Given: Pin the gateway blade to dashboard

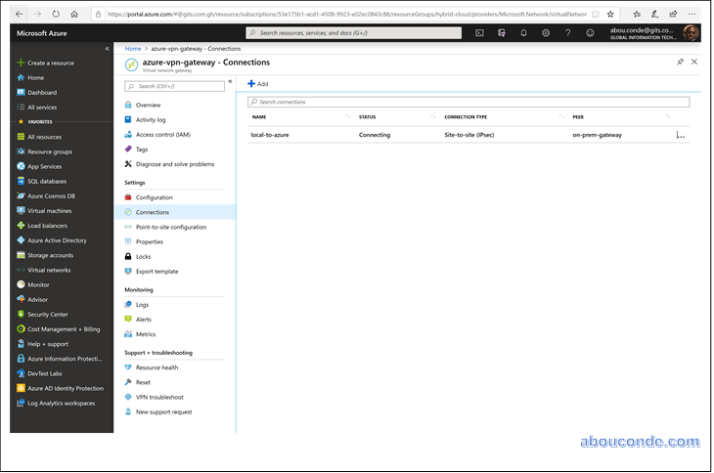Looking at the screenshot, I should [x=681, y=62].
